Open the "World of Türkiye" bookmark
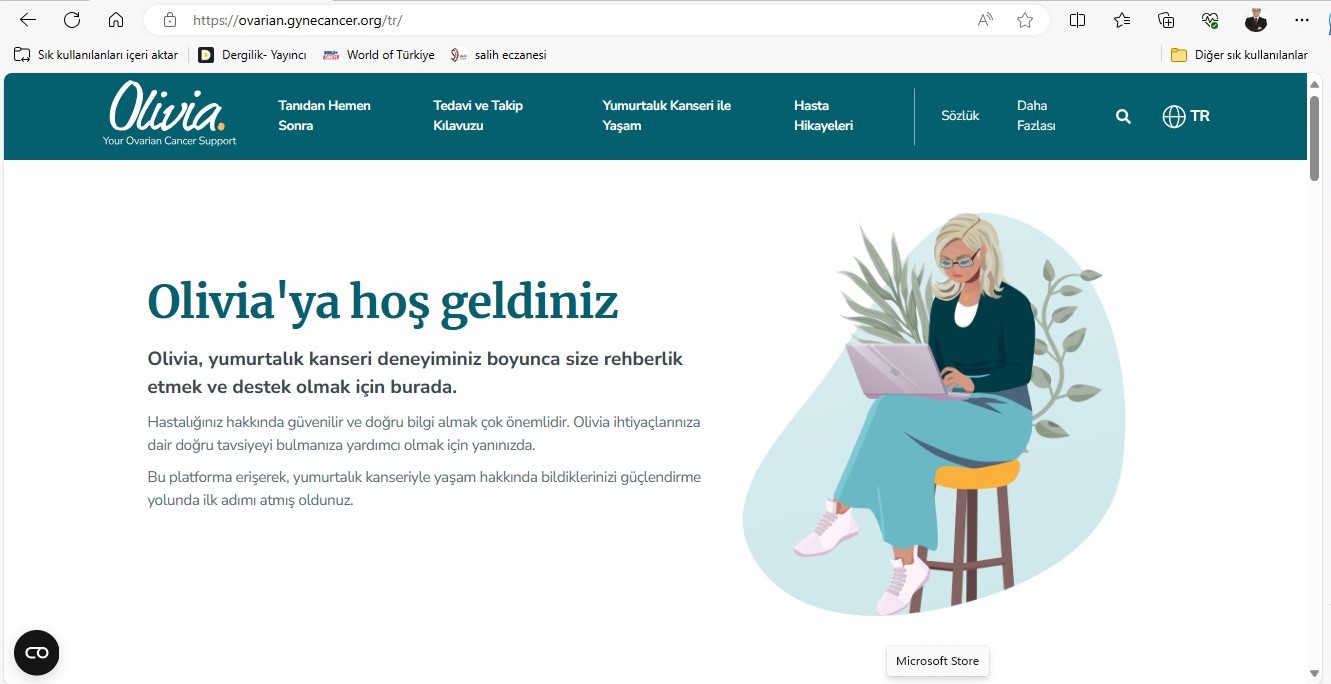Screen dimensions: 1331x684 pyautogui.click(x=379, y=55)
